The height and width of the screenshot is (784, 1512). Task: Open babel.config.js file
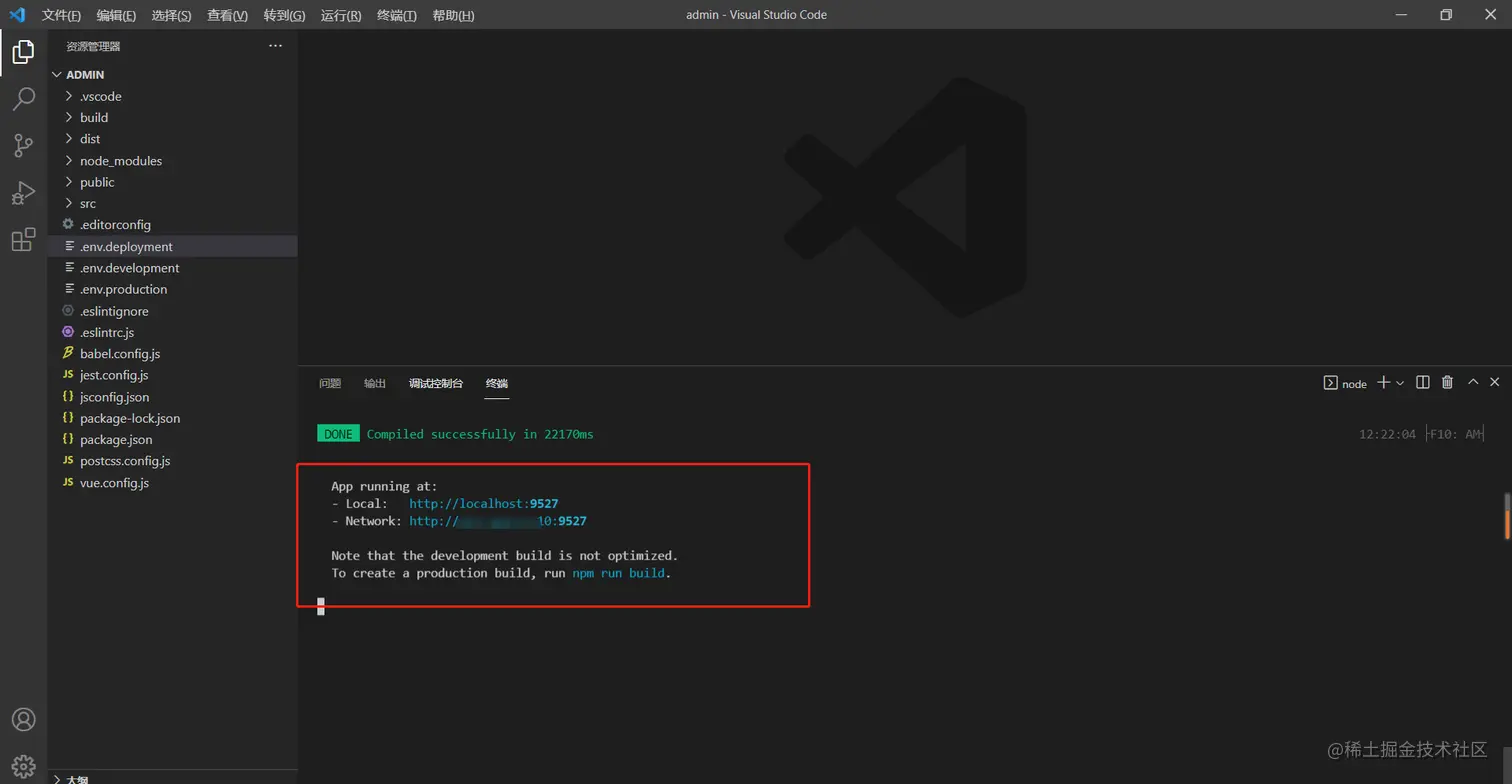(172, 354)
